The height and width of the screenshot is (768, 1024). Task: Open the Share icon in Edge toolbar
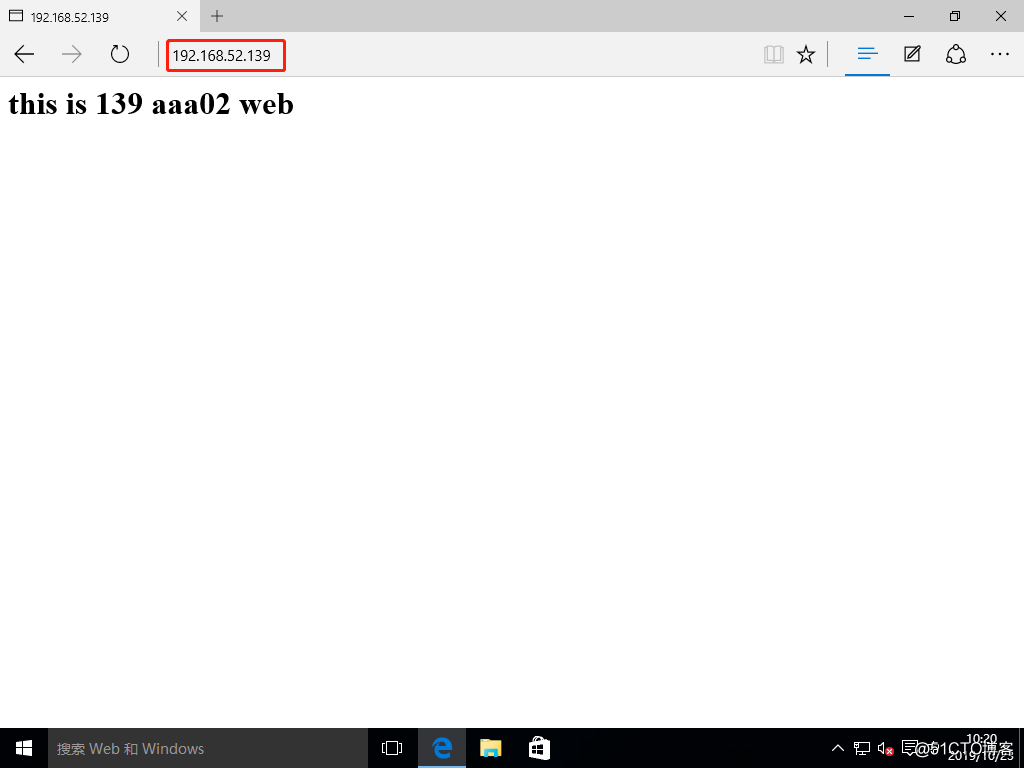pyautogui.click(x=955, y=54)
